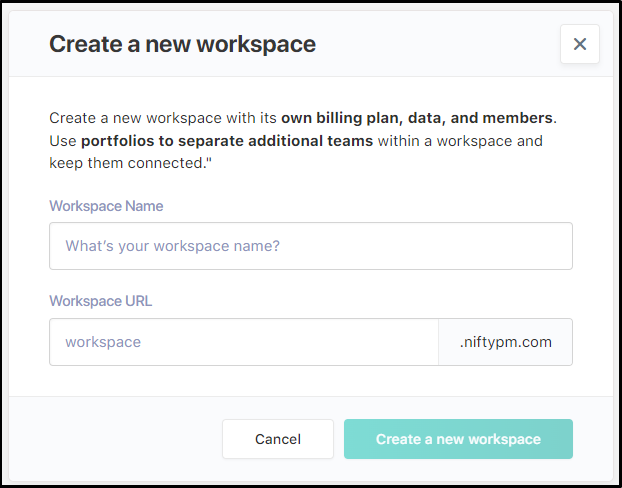The image size is (622, 488).
Task: Click the keep them connected text line
Action: pos(125,163)
